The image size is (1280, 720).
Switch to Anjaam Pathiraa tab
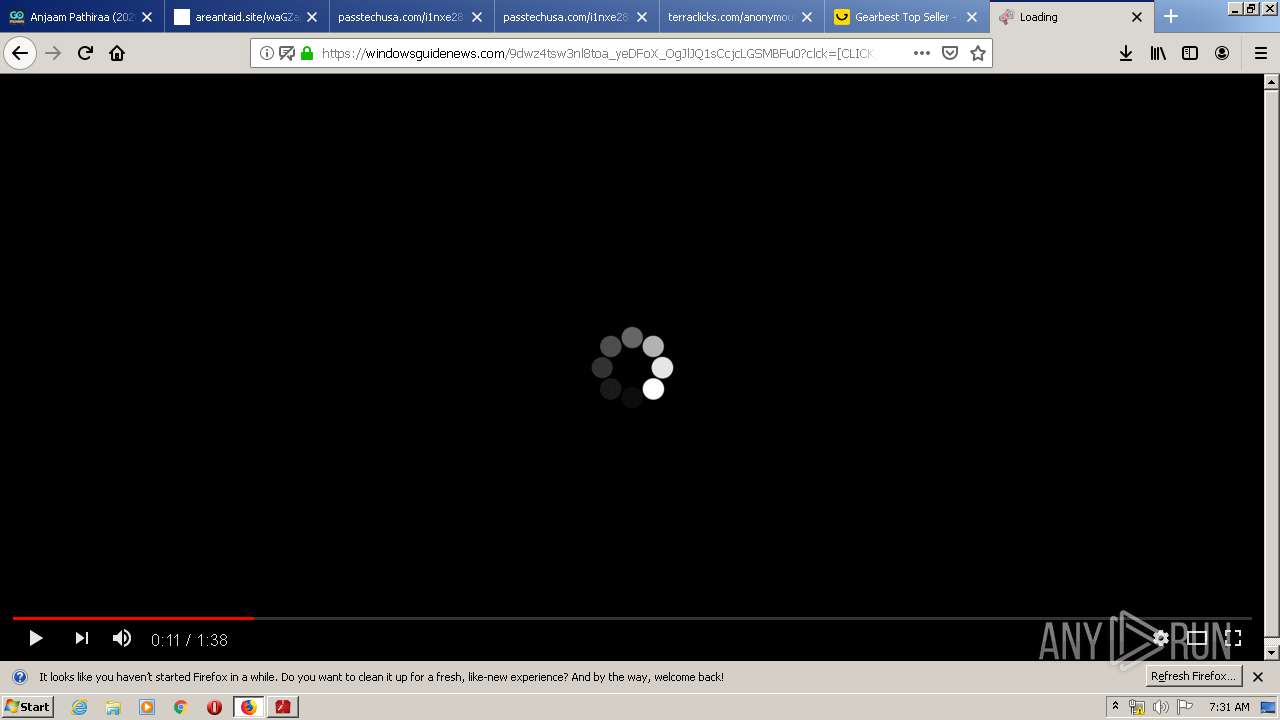pos(82,17)
